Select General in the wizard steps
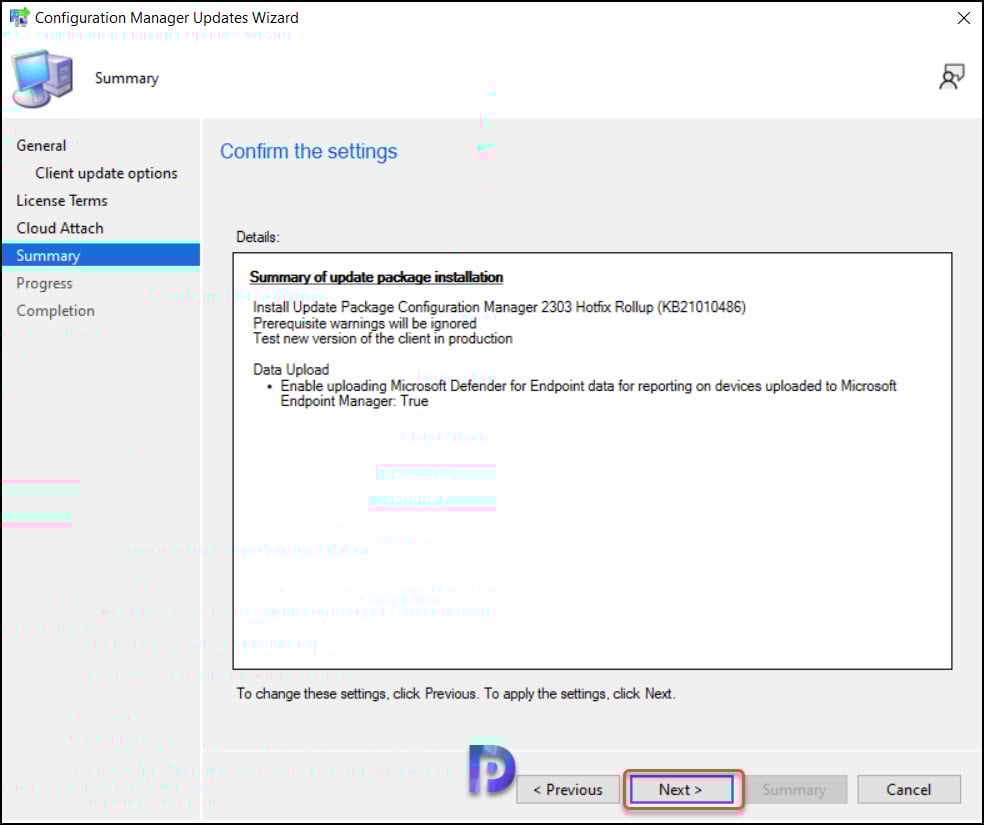Viewport: 984px width, 825px height. (x=41, y=146)
